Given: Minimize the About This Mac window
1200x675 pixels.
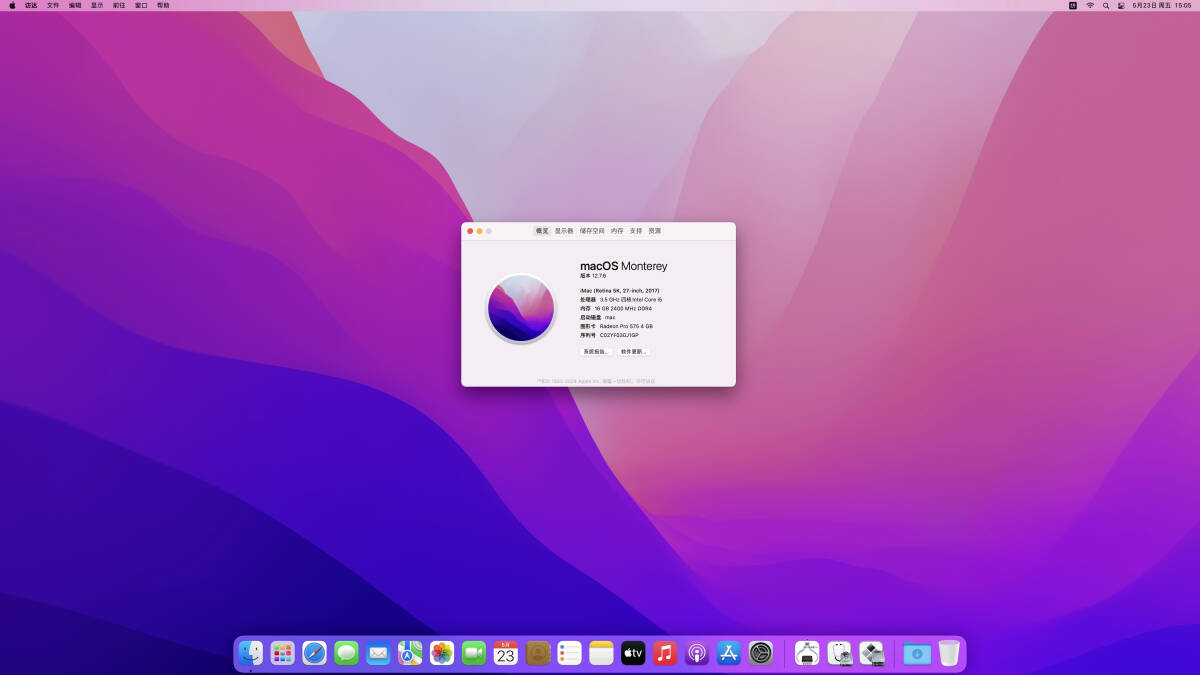Looking at the screenshot, I should pyautogui.click(x=479, y=231).
